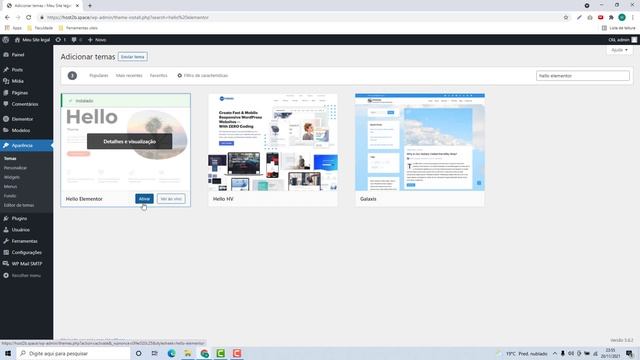Visit site via Meu Site legal link

coord(32,40)
